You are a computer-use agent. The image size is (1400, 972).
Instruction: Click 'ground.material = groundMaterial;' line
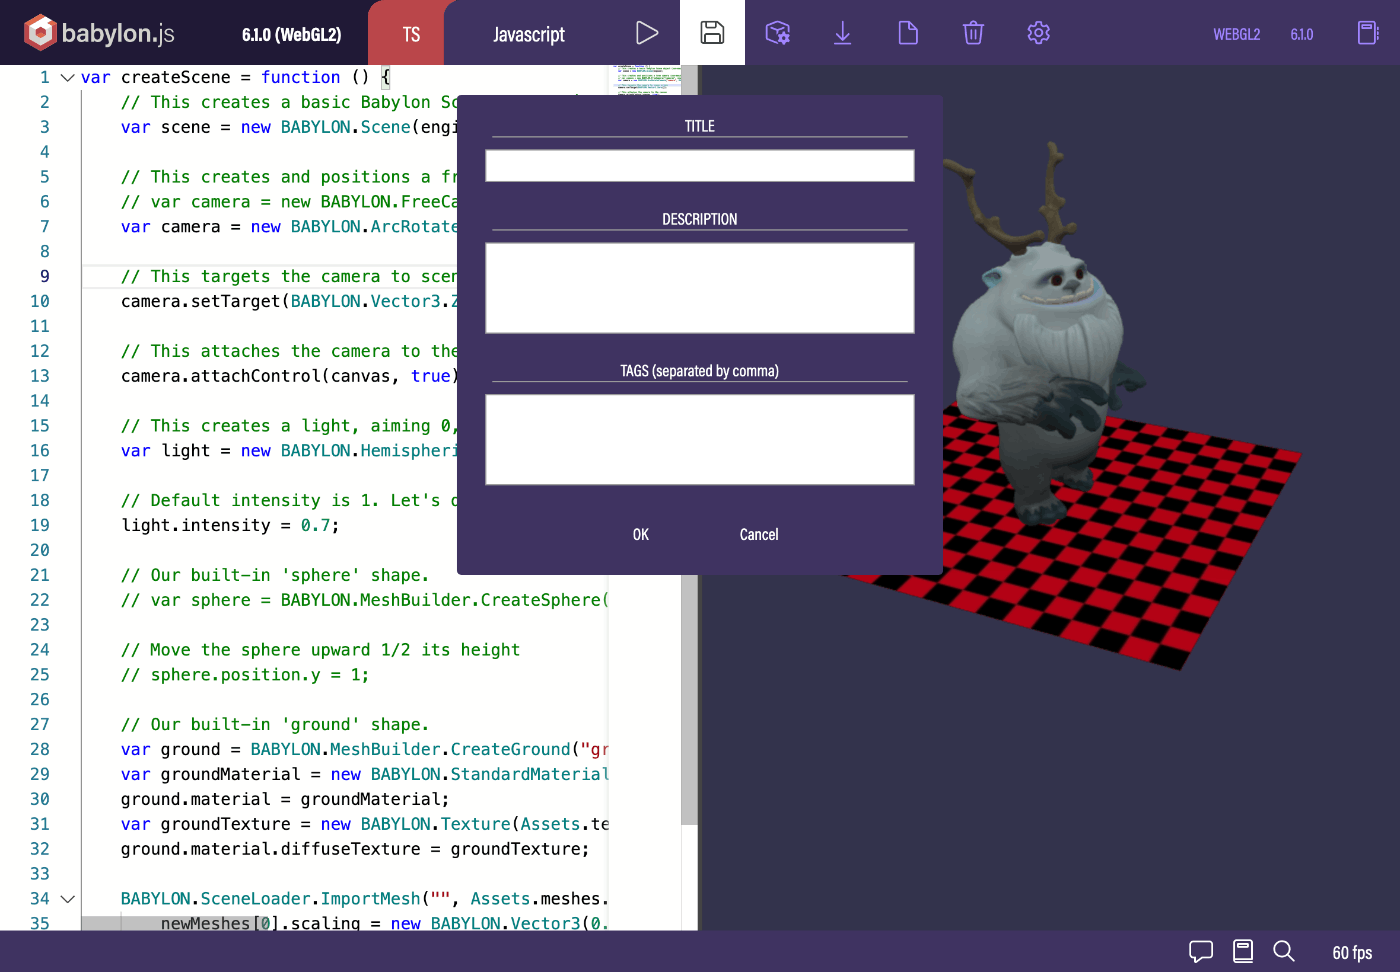[x=285, y=799]
